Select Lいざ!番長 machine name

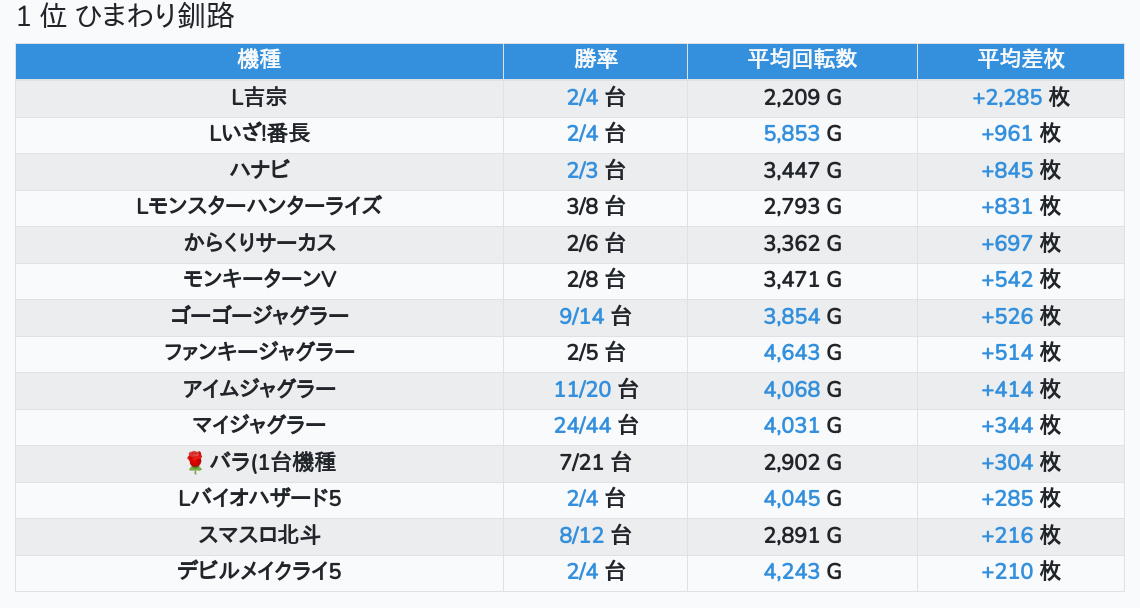point(260,134)
